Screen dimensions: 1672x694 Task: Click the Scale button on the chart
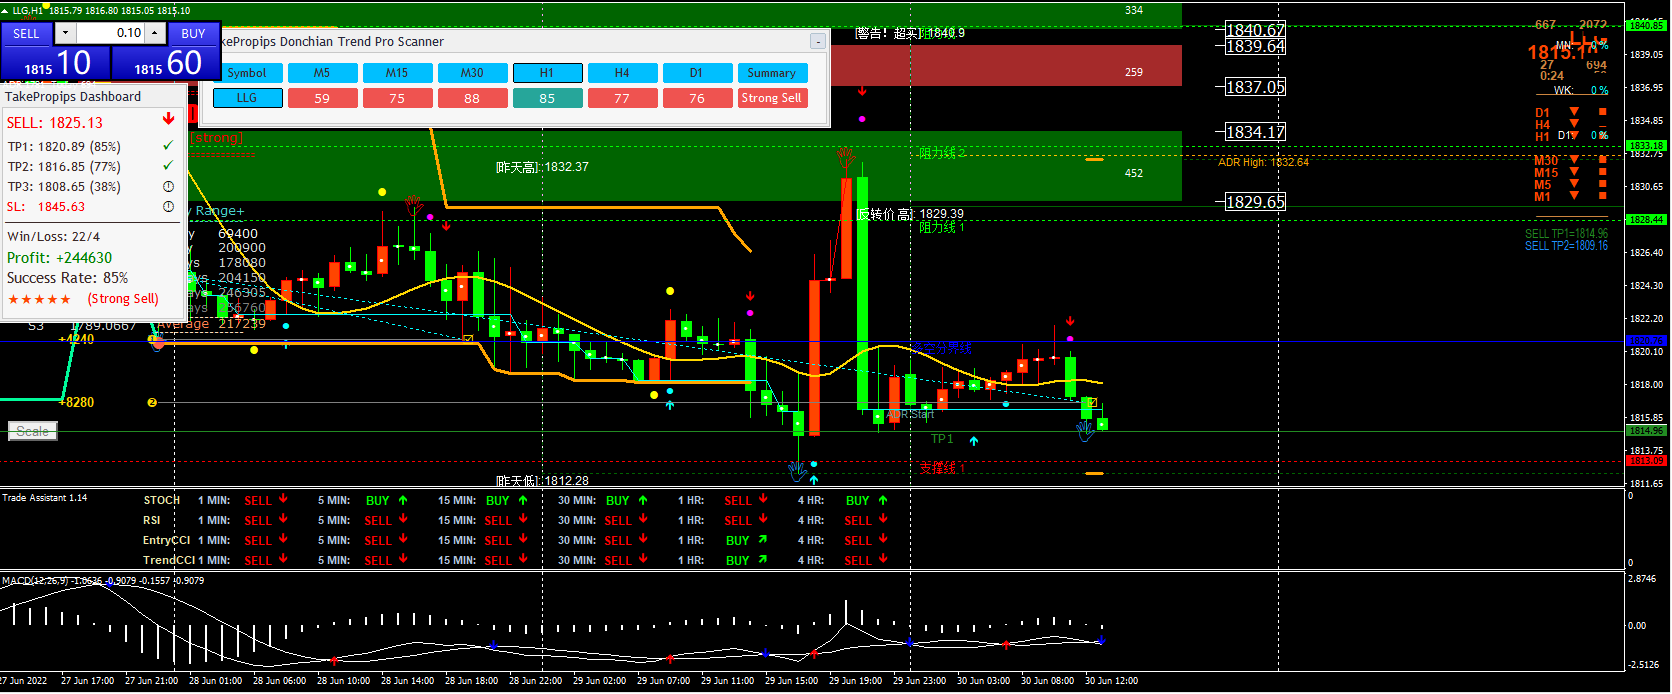click(x=33, y=431)
